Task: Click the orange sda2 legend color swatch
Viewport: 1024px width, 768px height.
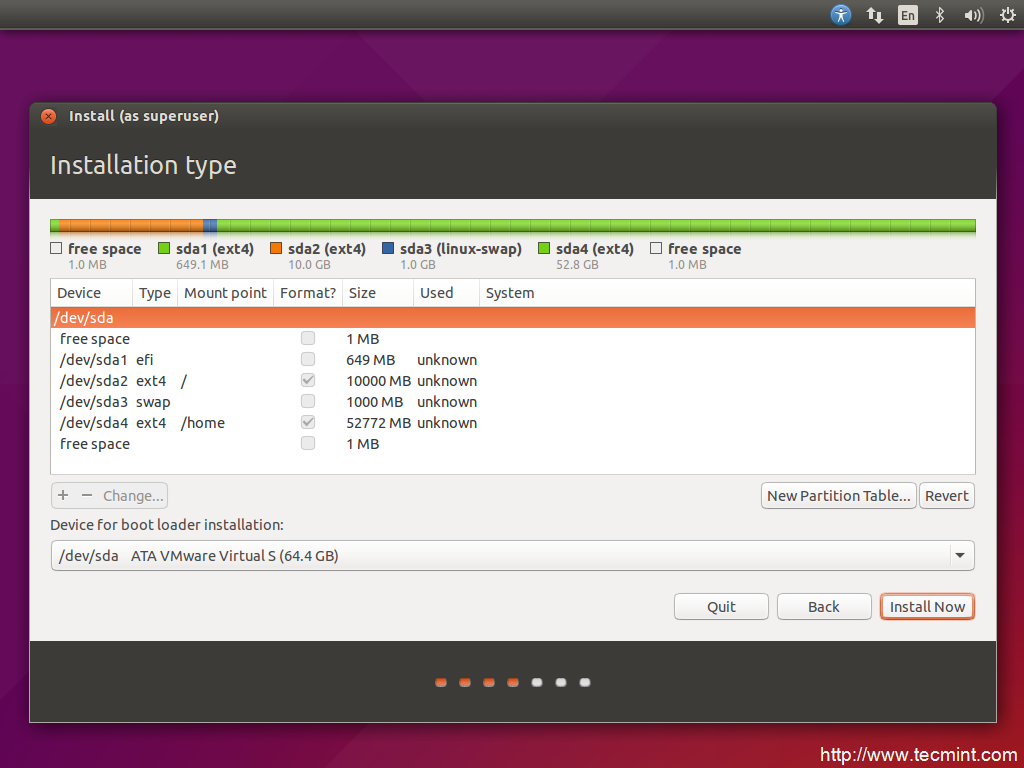Action: click(x=276, y=249)
